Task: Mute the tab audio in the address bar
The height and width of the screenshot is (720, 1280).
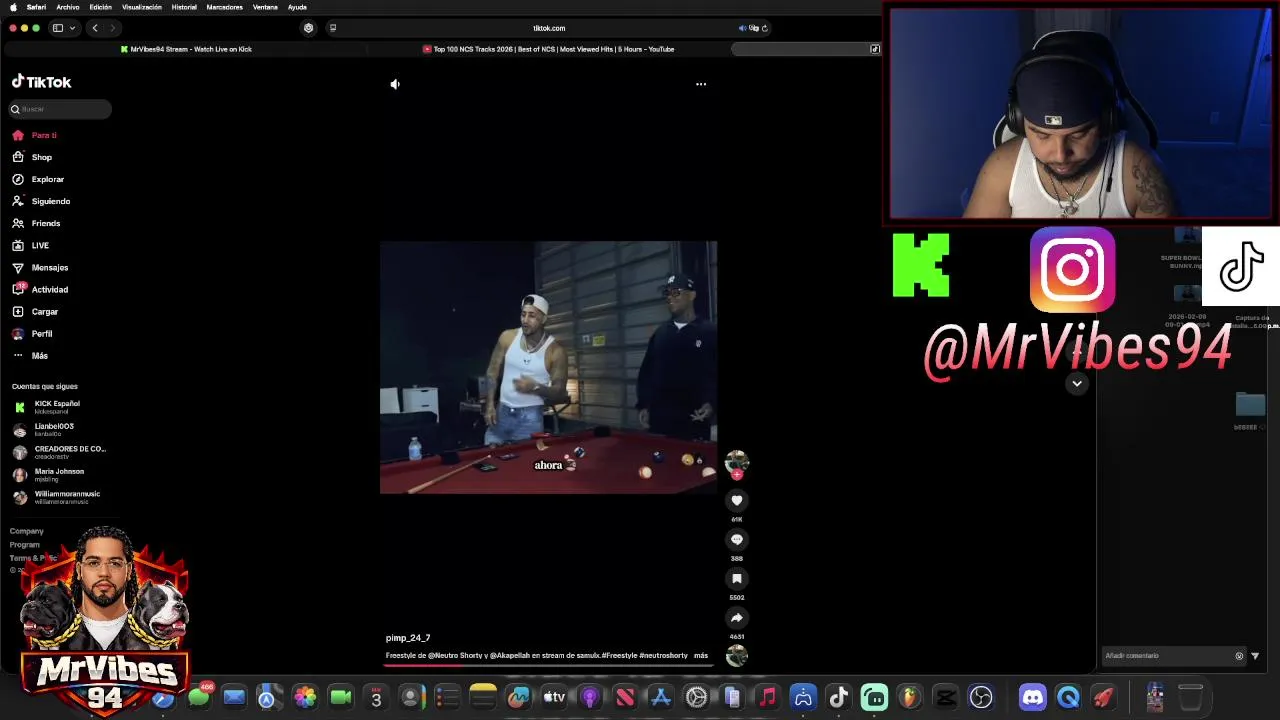Action: (x=742, y=28)
